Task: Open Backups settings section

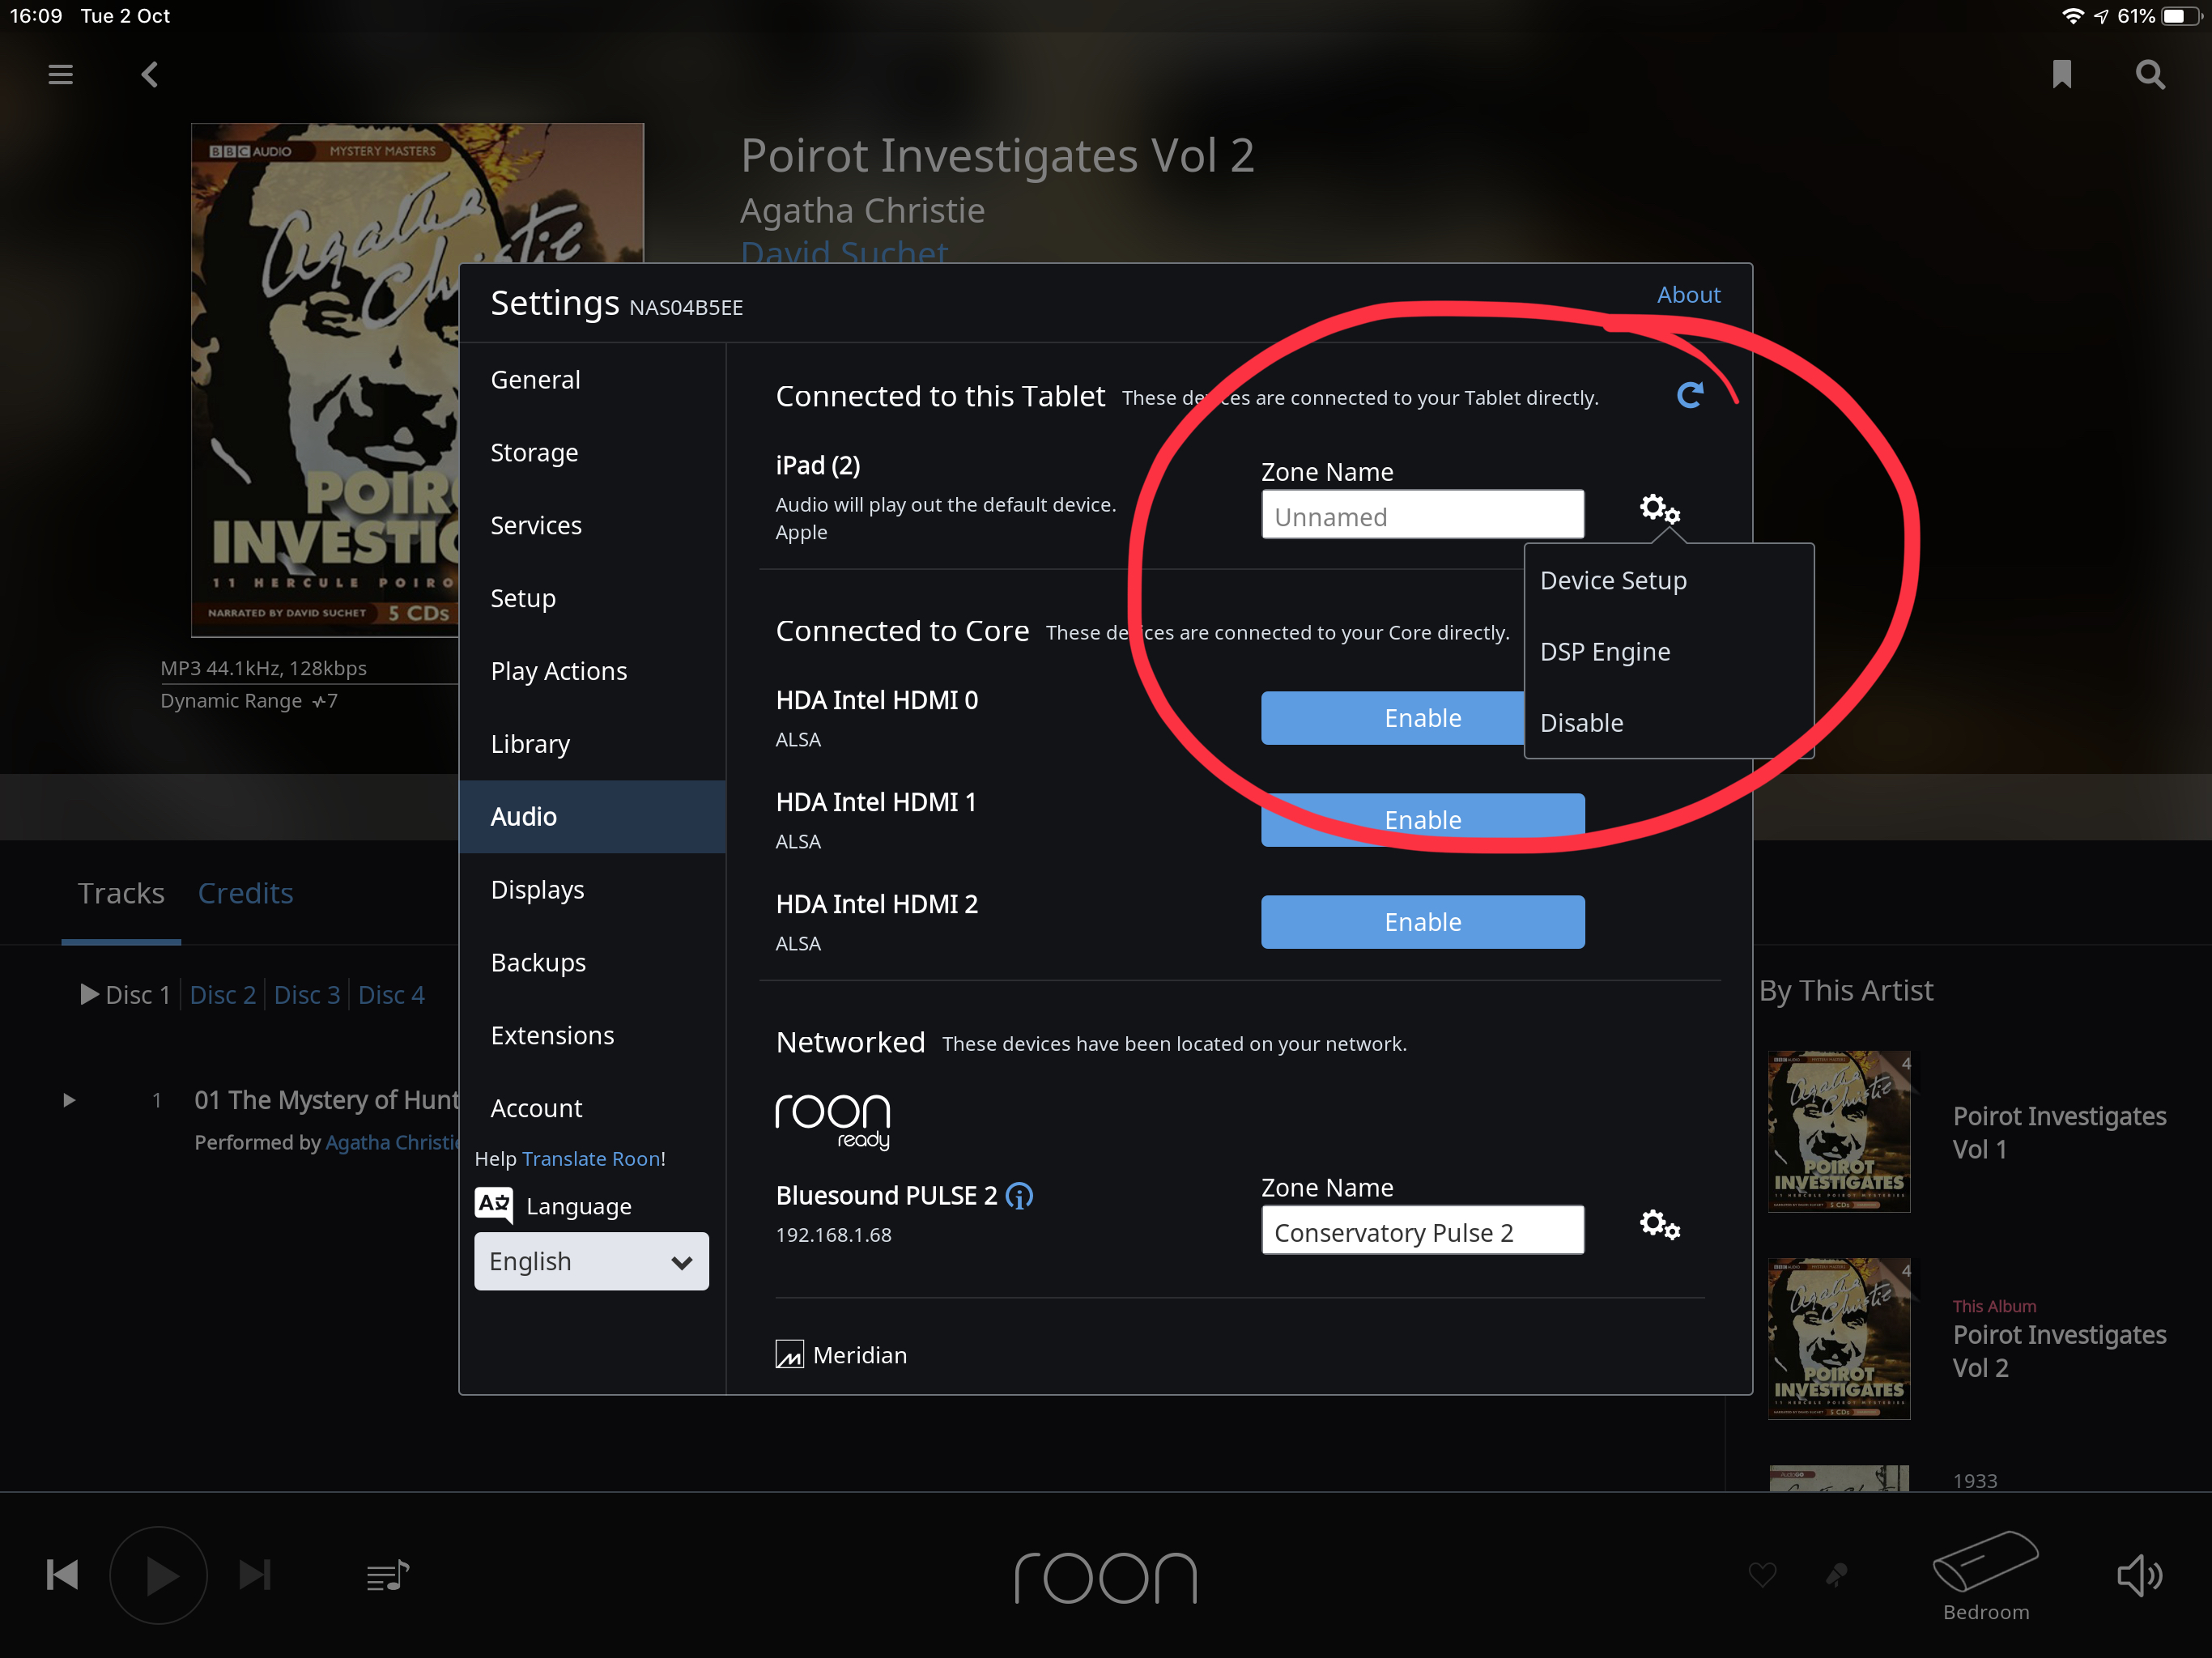Action: tap(592, 963)
